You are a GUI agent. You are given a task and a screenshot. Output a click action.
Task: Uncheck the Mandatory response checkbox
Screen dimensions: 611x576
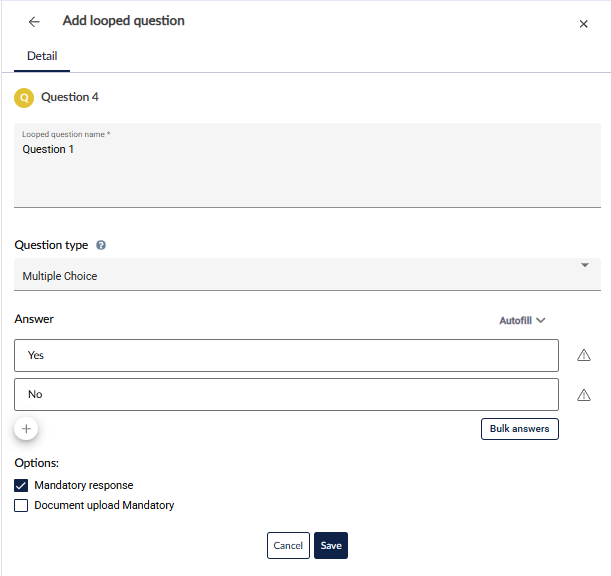21,485
